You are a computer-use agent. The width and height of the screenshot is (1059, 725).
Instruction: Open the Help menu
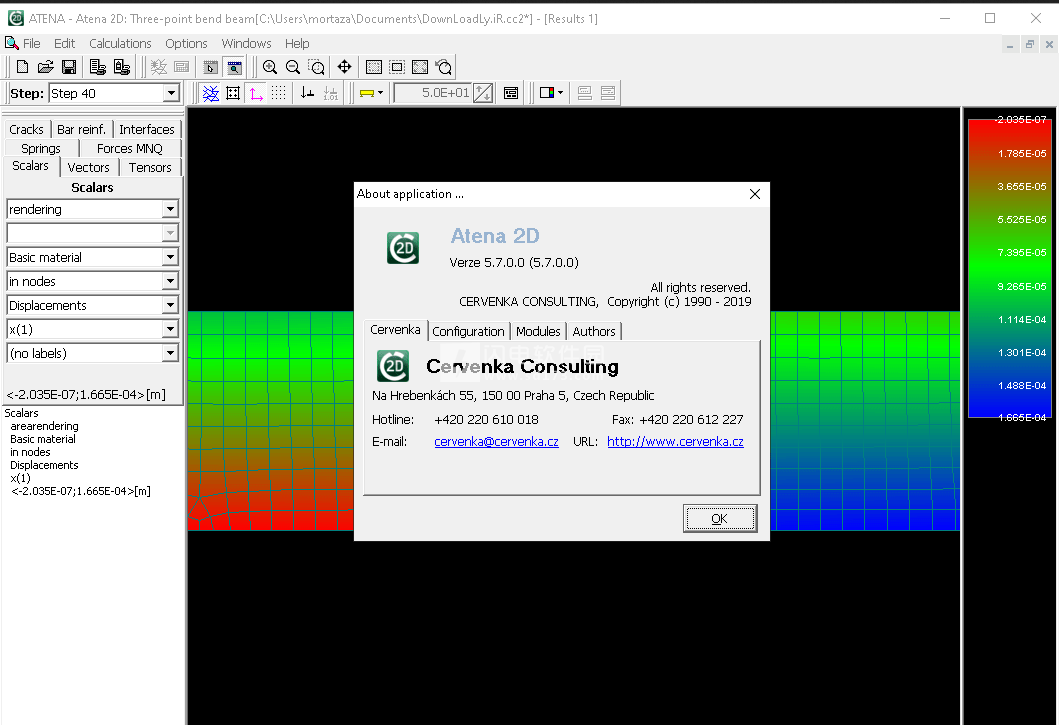coord(297,43)
